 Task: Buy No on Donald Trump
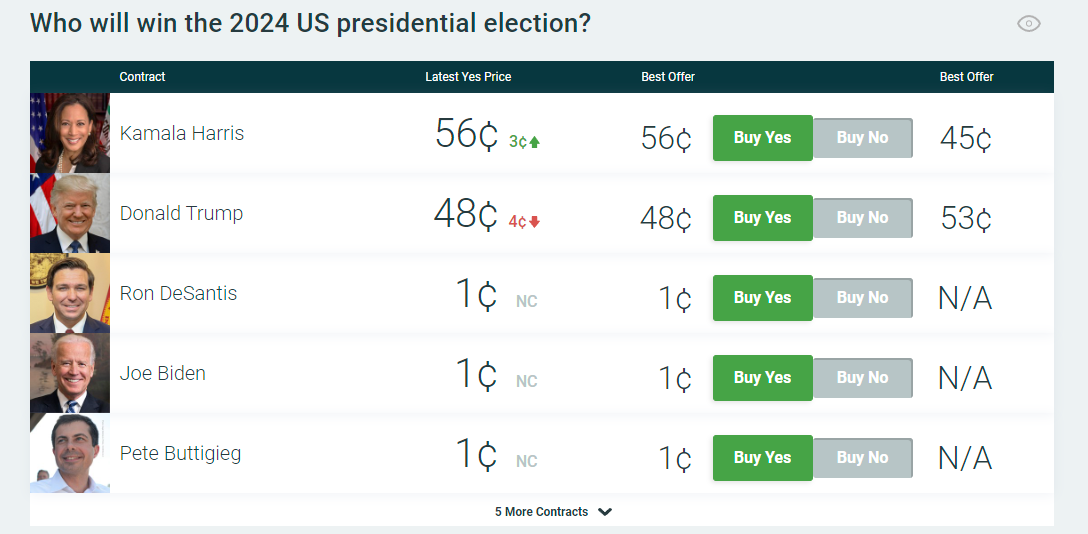pyautogui.click(x=862, y=218)
